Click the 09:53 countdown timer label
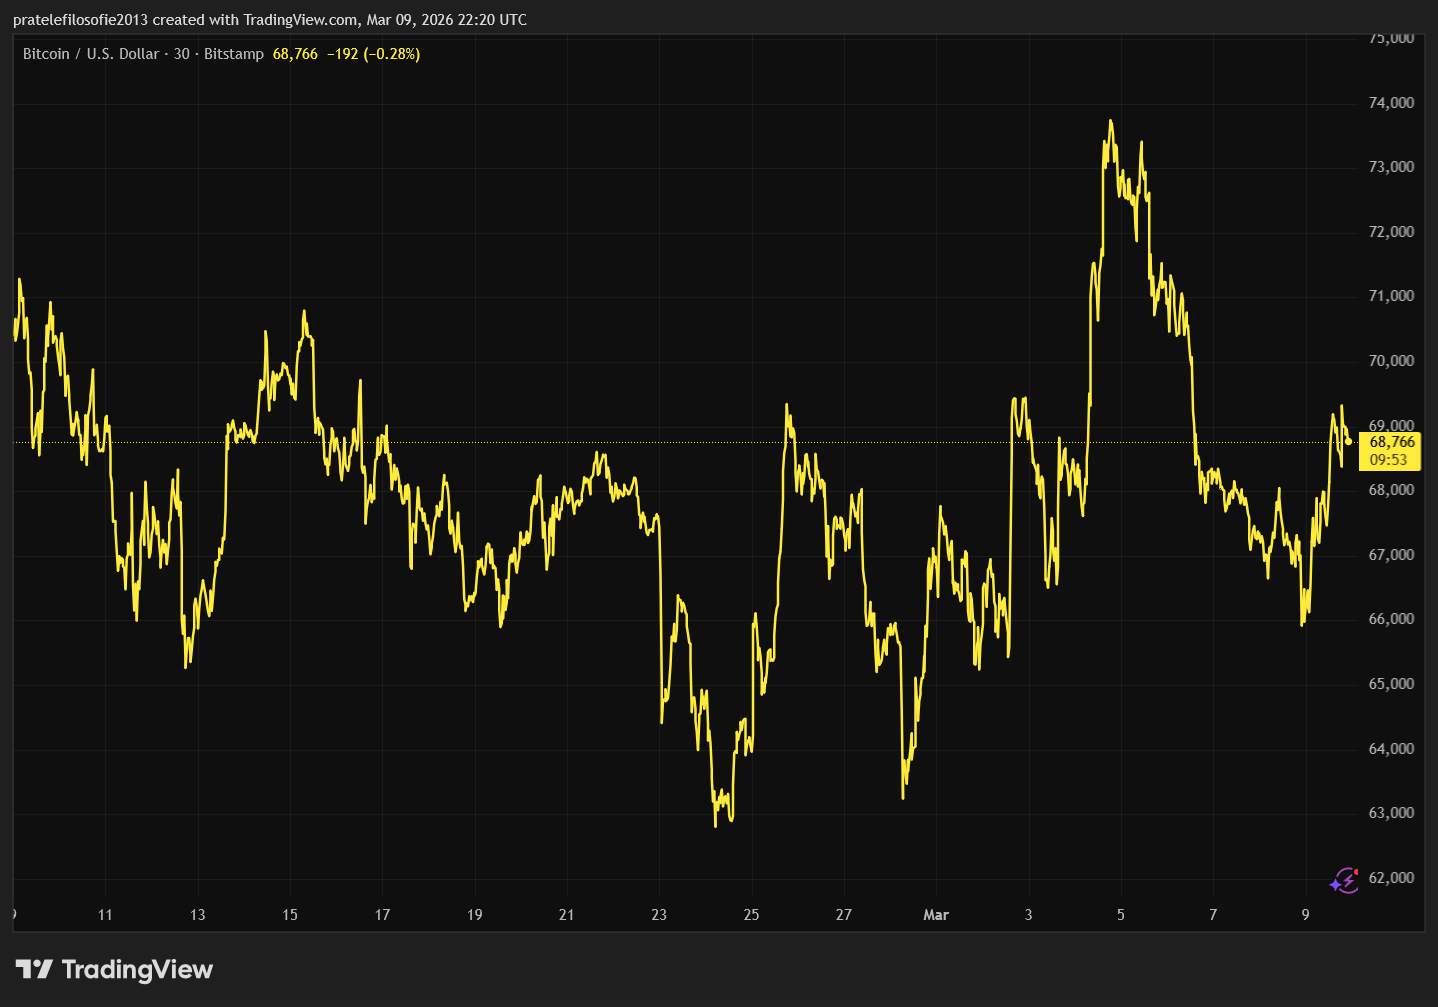Image resolution: width=1438 pixels, height=1007 pixels. click(1388, 460)
